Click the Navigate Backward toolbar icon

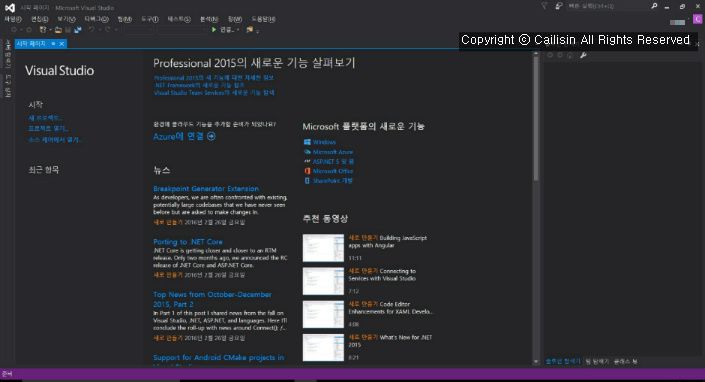[14, 30]
